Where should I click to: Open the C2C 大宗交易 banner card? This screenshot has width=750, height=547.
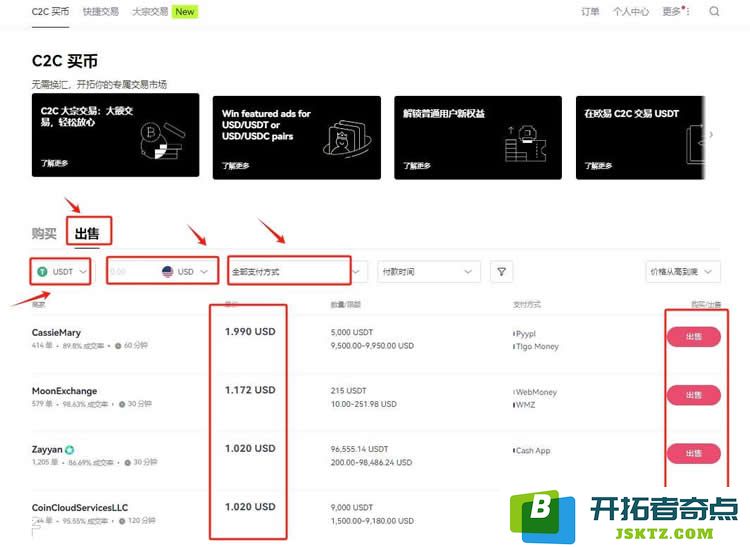click(x=115, y=135)
